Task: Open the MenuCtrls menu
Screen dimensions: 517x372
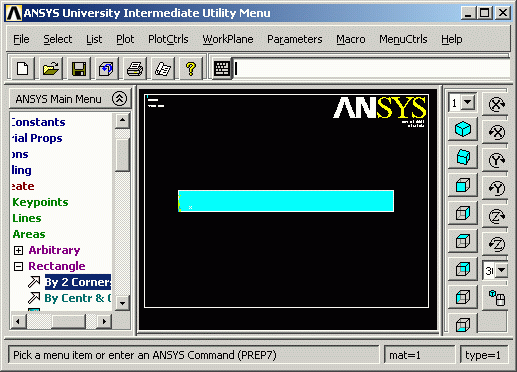Action: tap(403, 39)
